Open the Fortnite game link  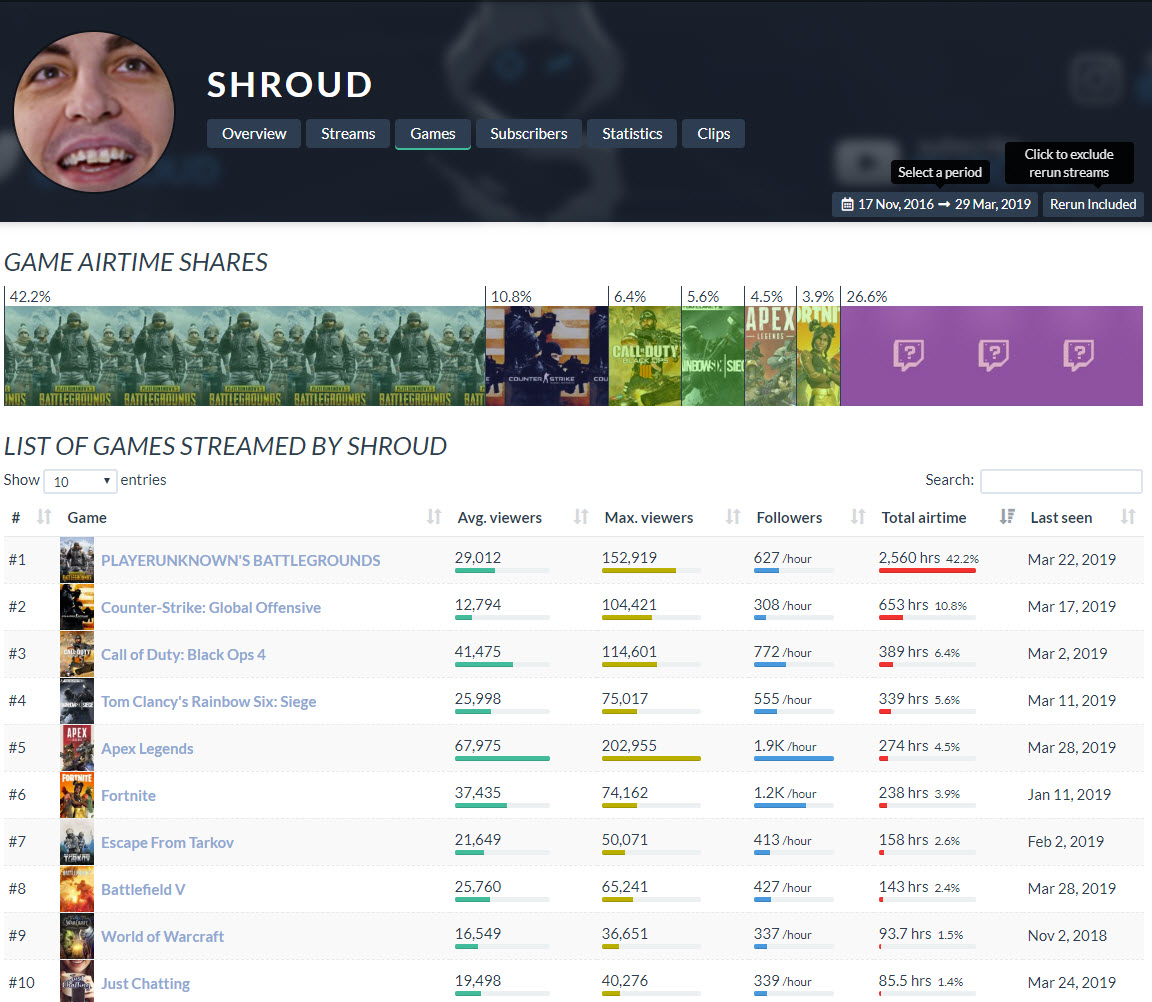point(128,796)
